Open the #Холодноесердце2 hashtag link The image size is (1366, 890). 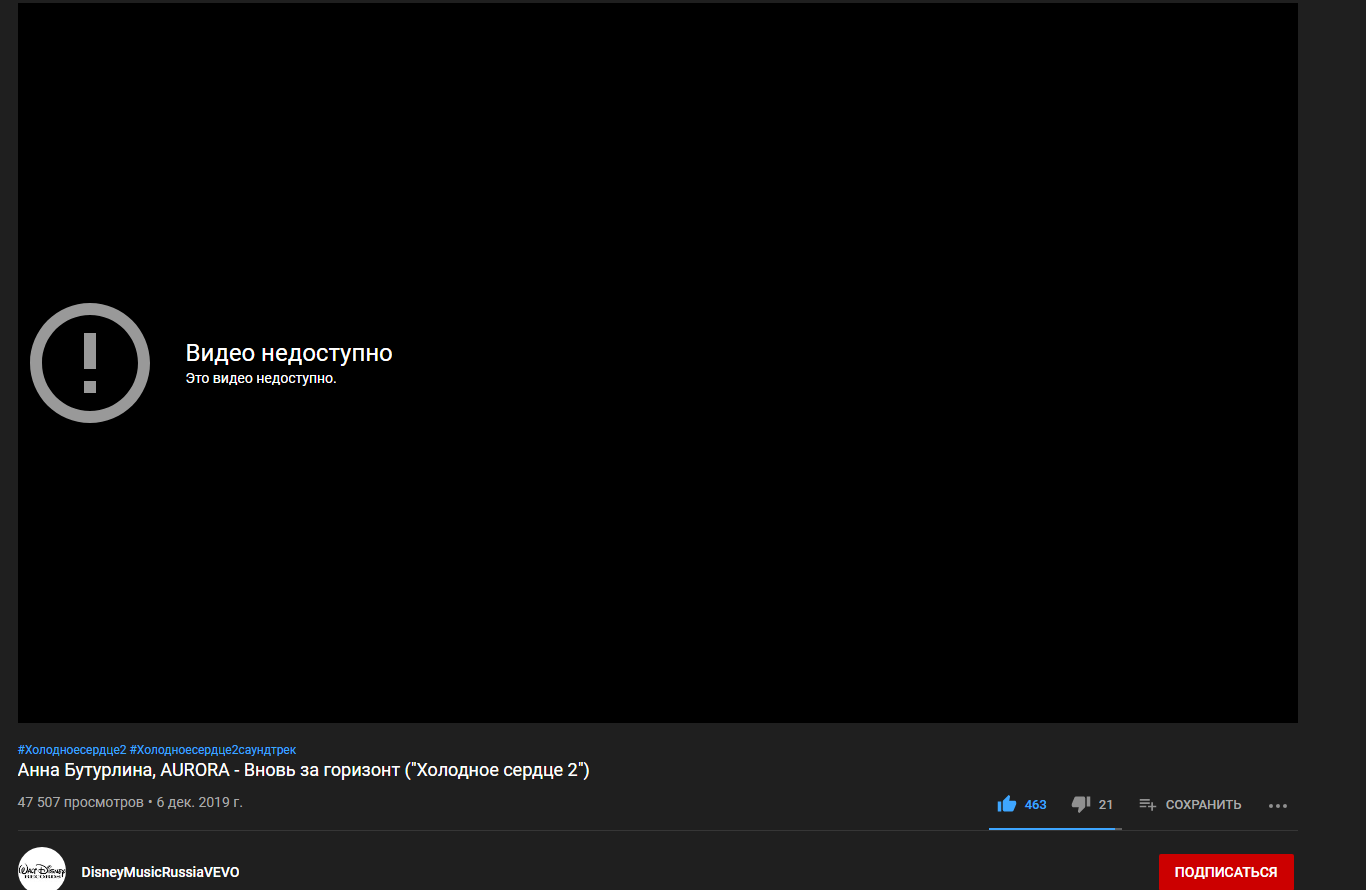(72, 749)
